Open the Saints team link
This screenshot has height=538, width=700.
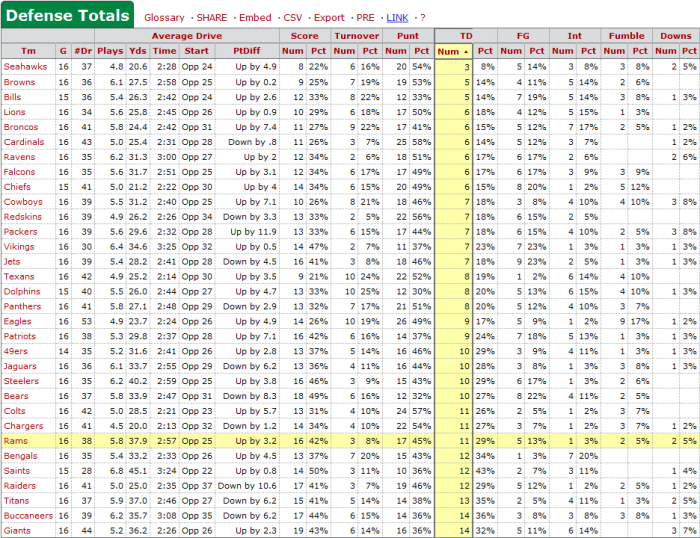17,471
